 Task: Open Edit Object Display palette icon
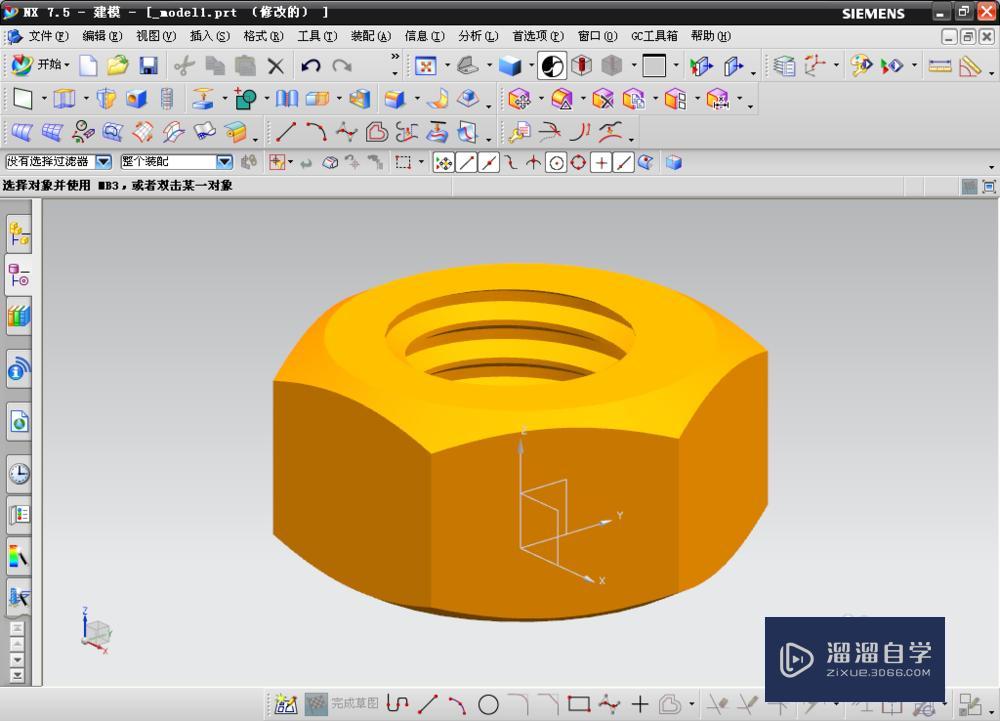tap(860, 66)
